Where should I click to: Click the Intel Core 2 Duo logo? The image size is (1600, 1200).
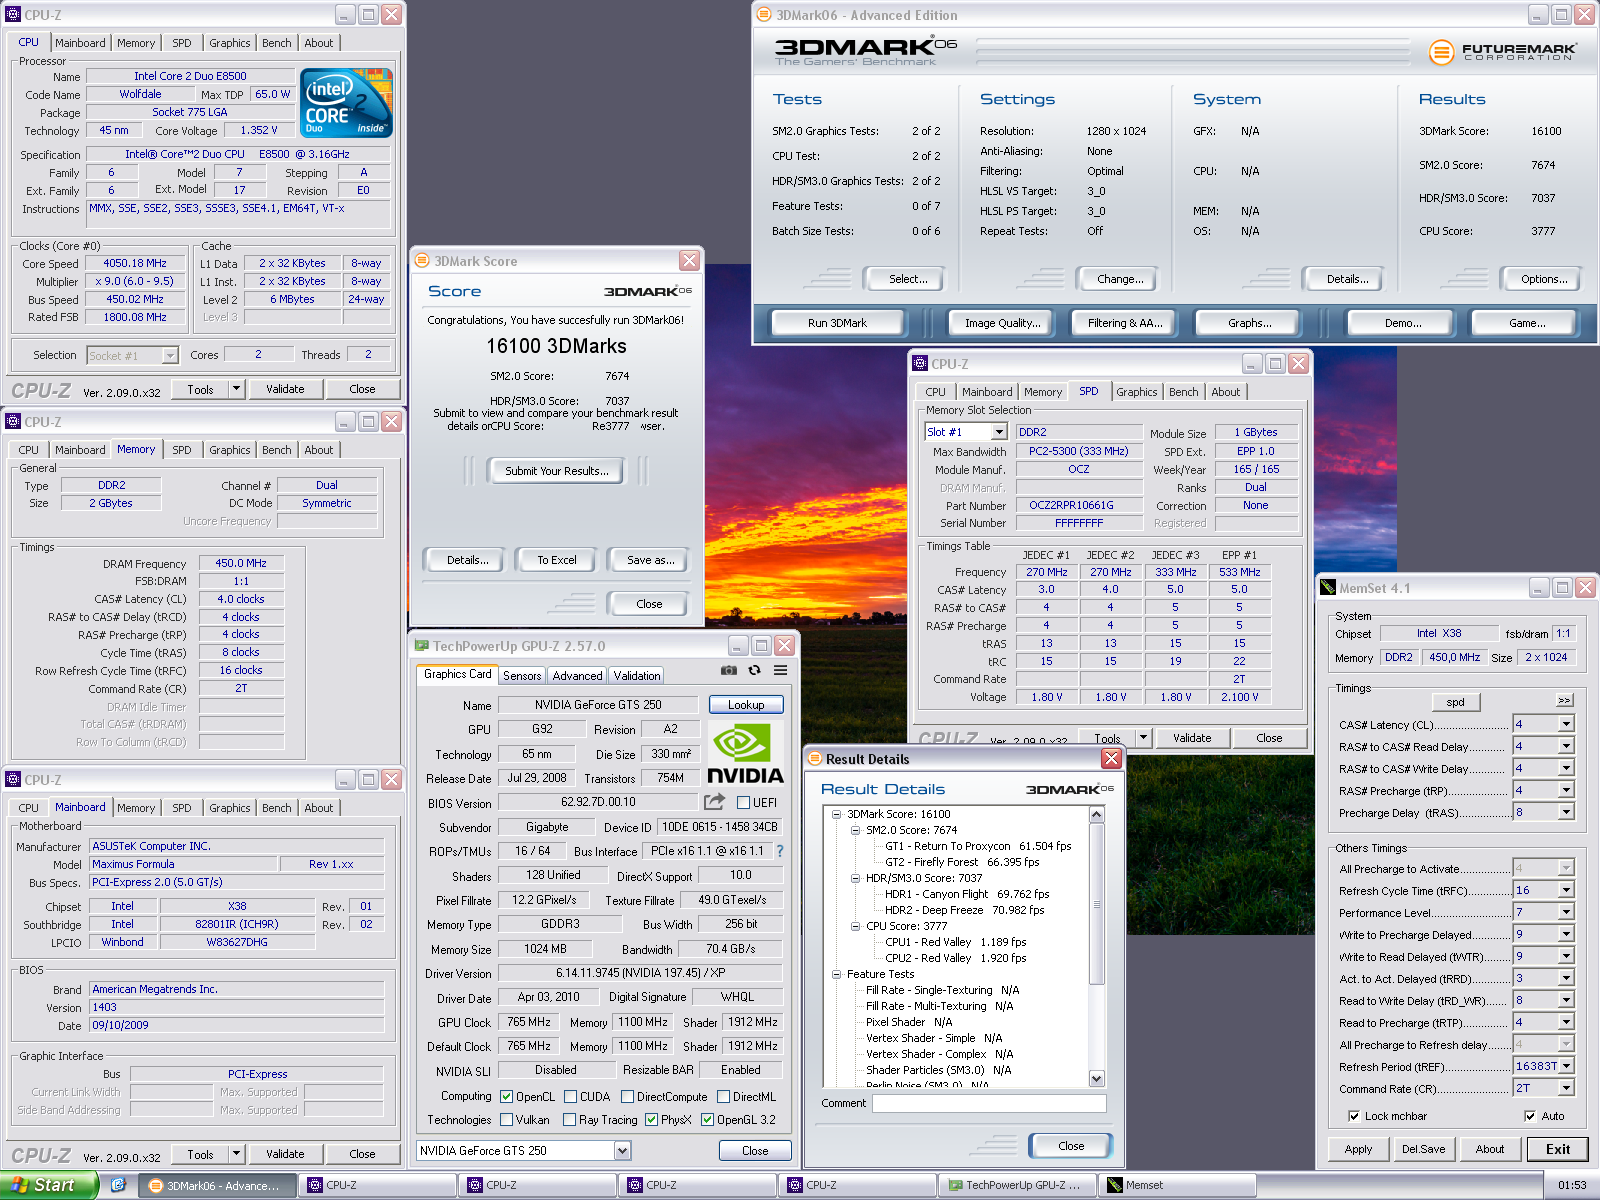pyautogui.click(x=346, y=103)
